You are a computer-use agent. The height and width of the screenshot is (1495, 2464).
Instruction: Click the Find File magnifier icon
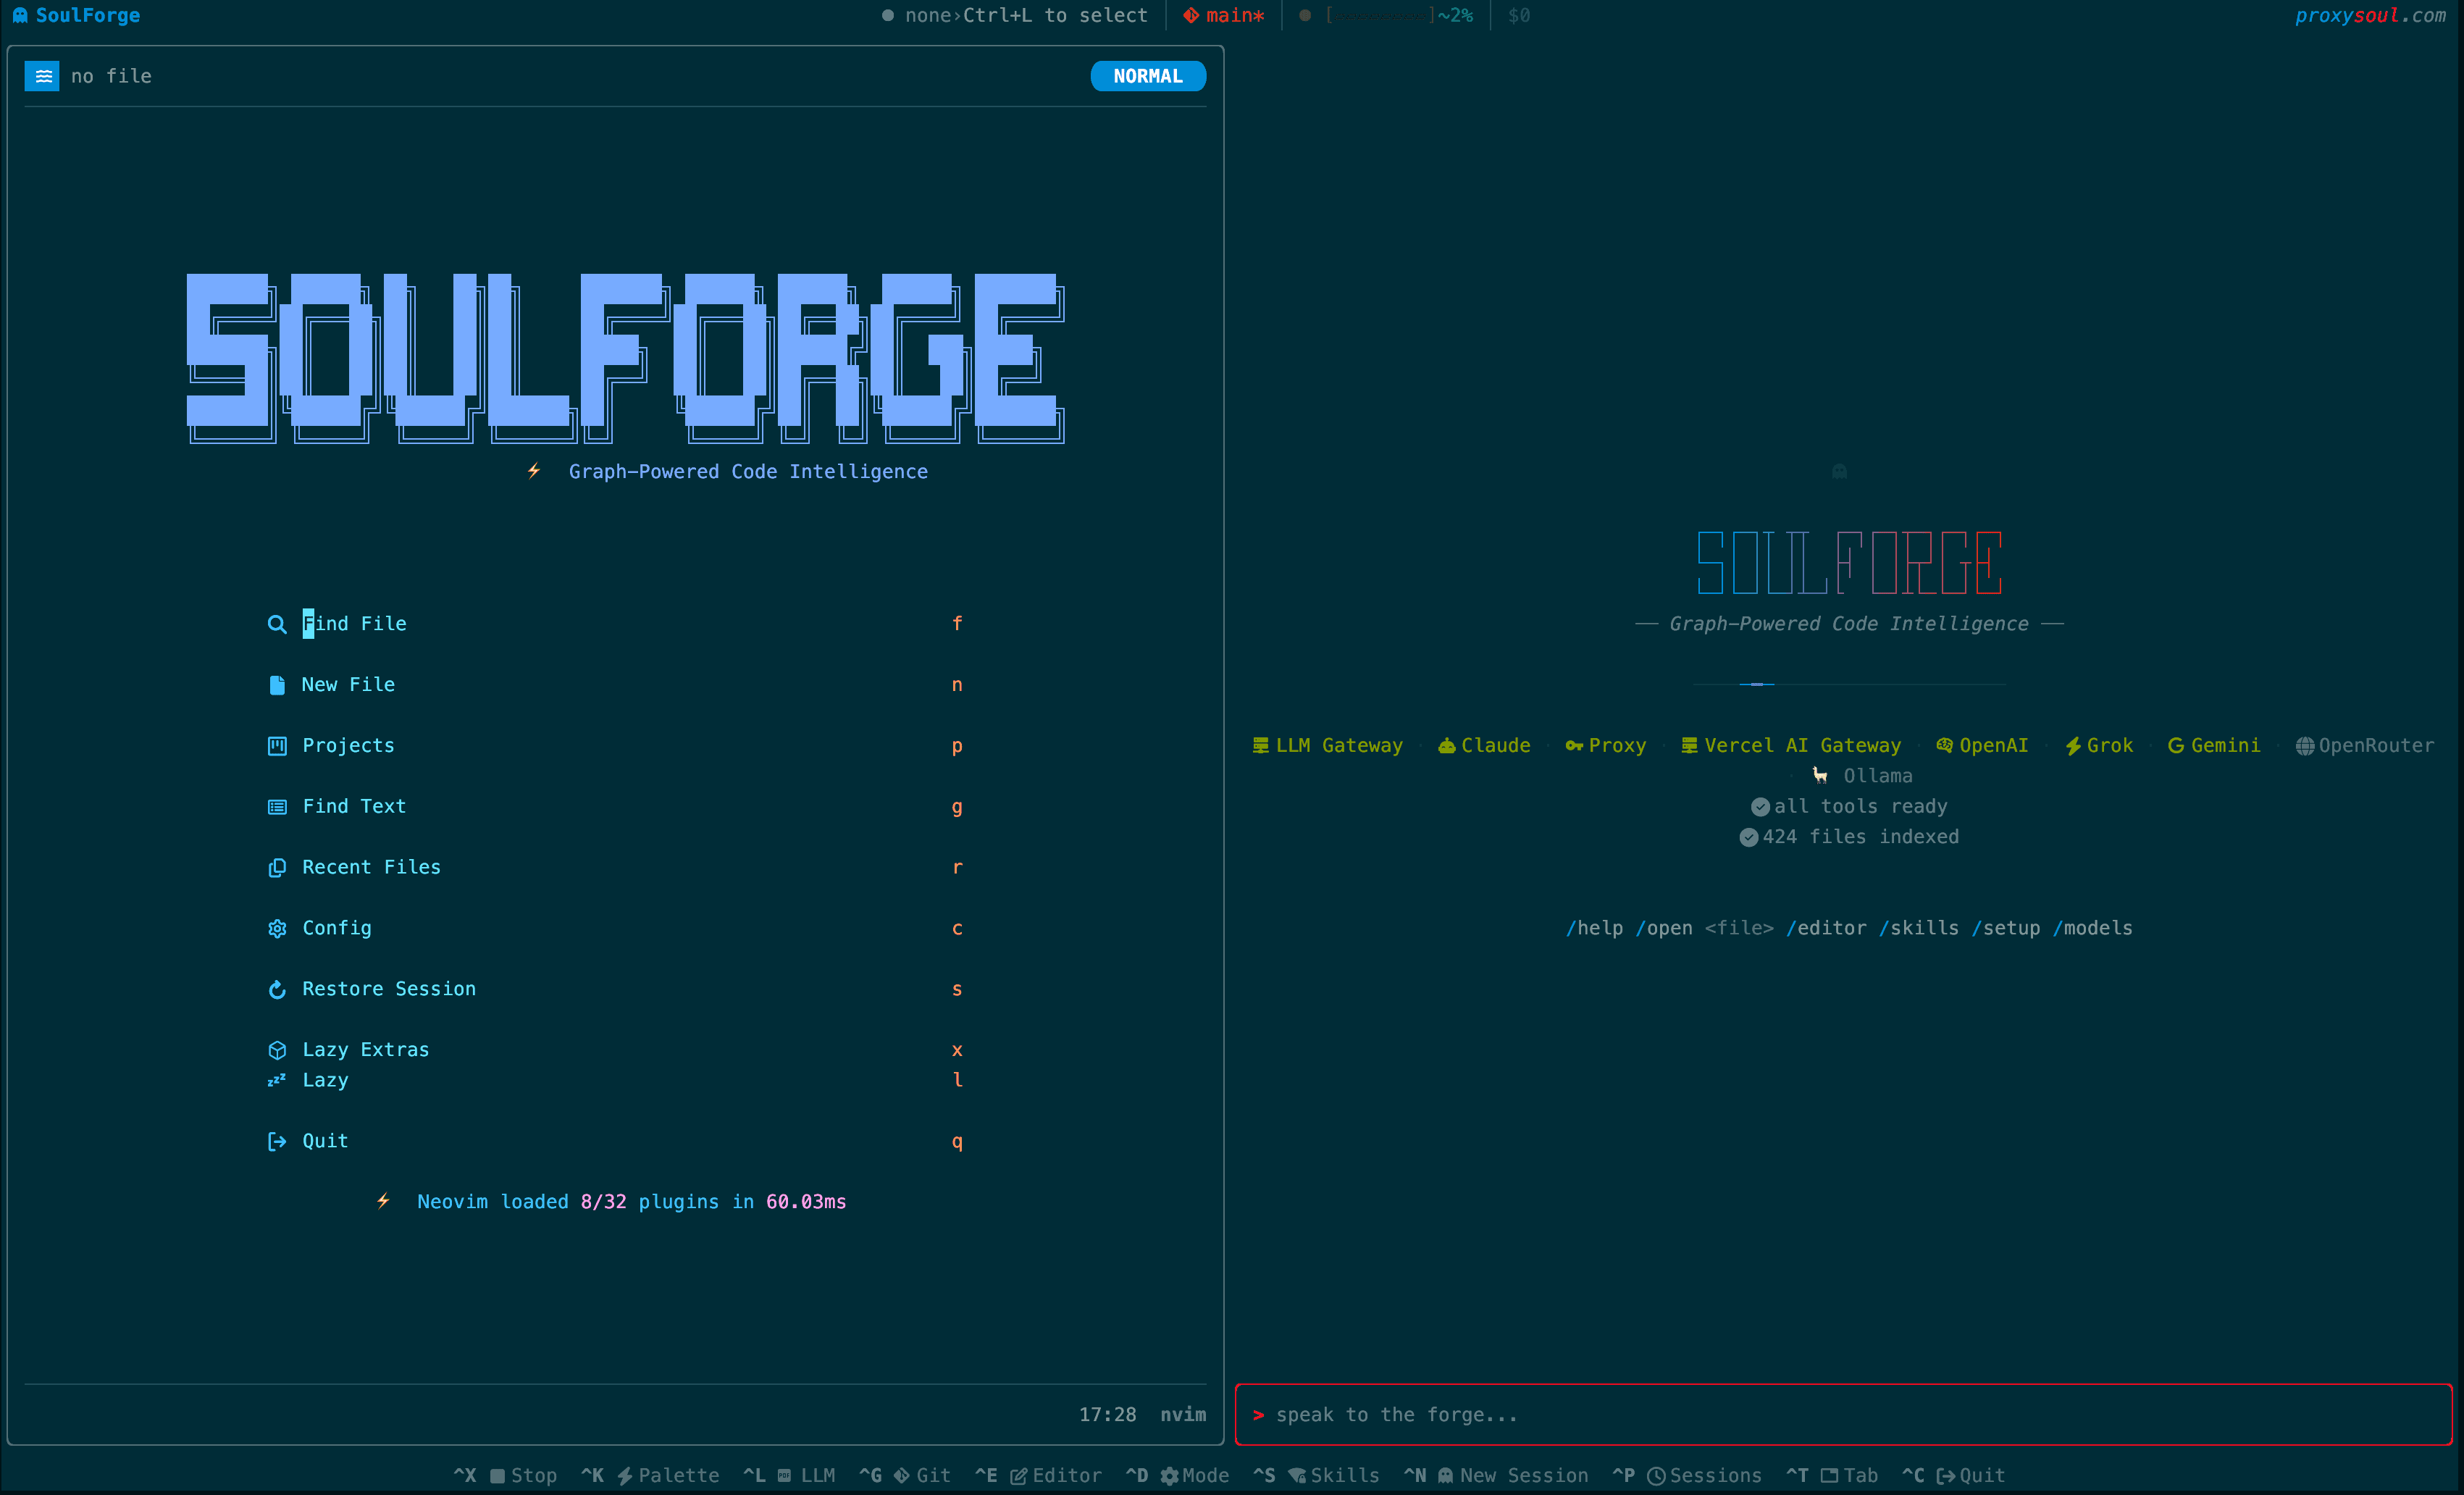pos(277,624)
